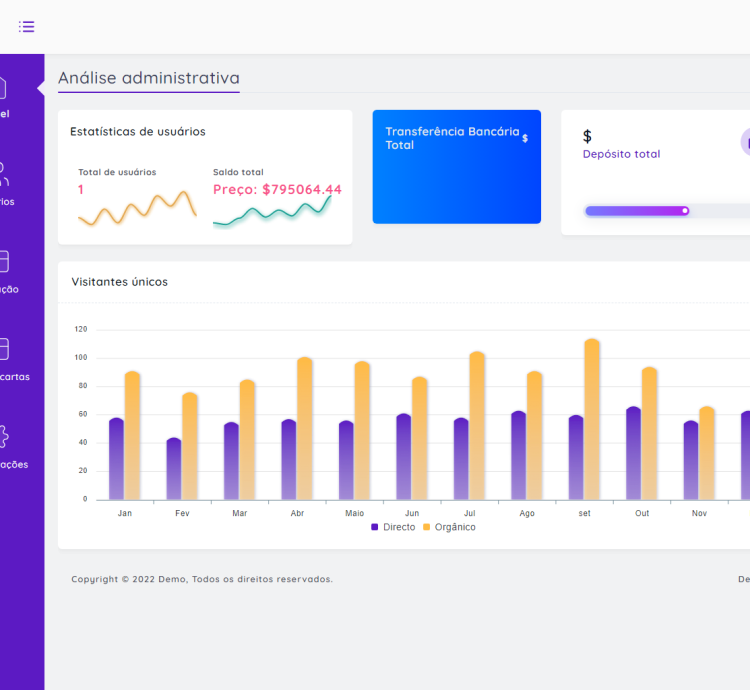Toggle the Orgânico series in chart legend
The height and width of the screenshot is (690, 750).
[449, 527]
